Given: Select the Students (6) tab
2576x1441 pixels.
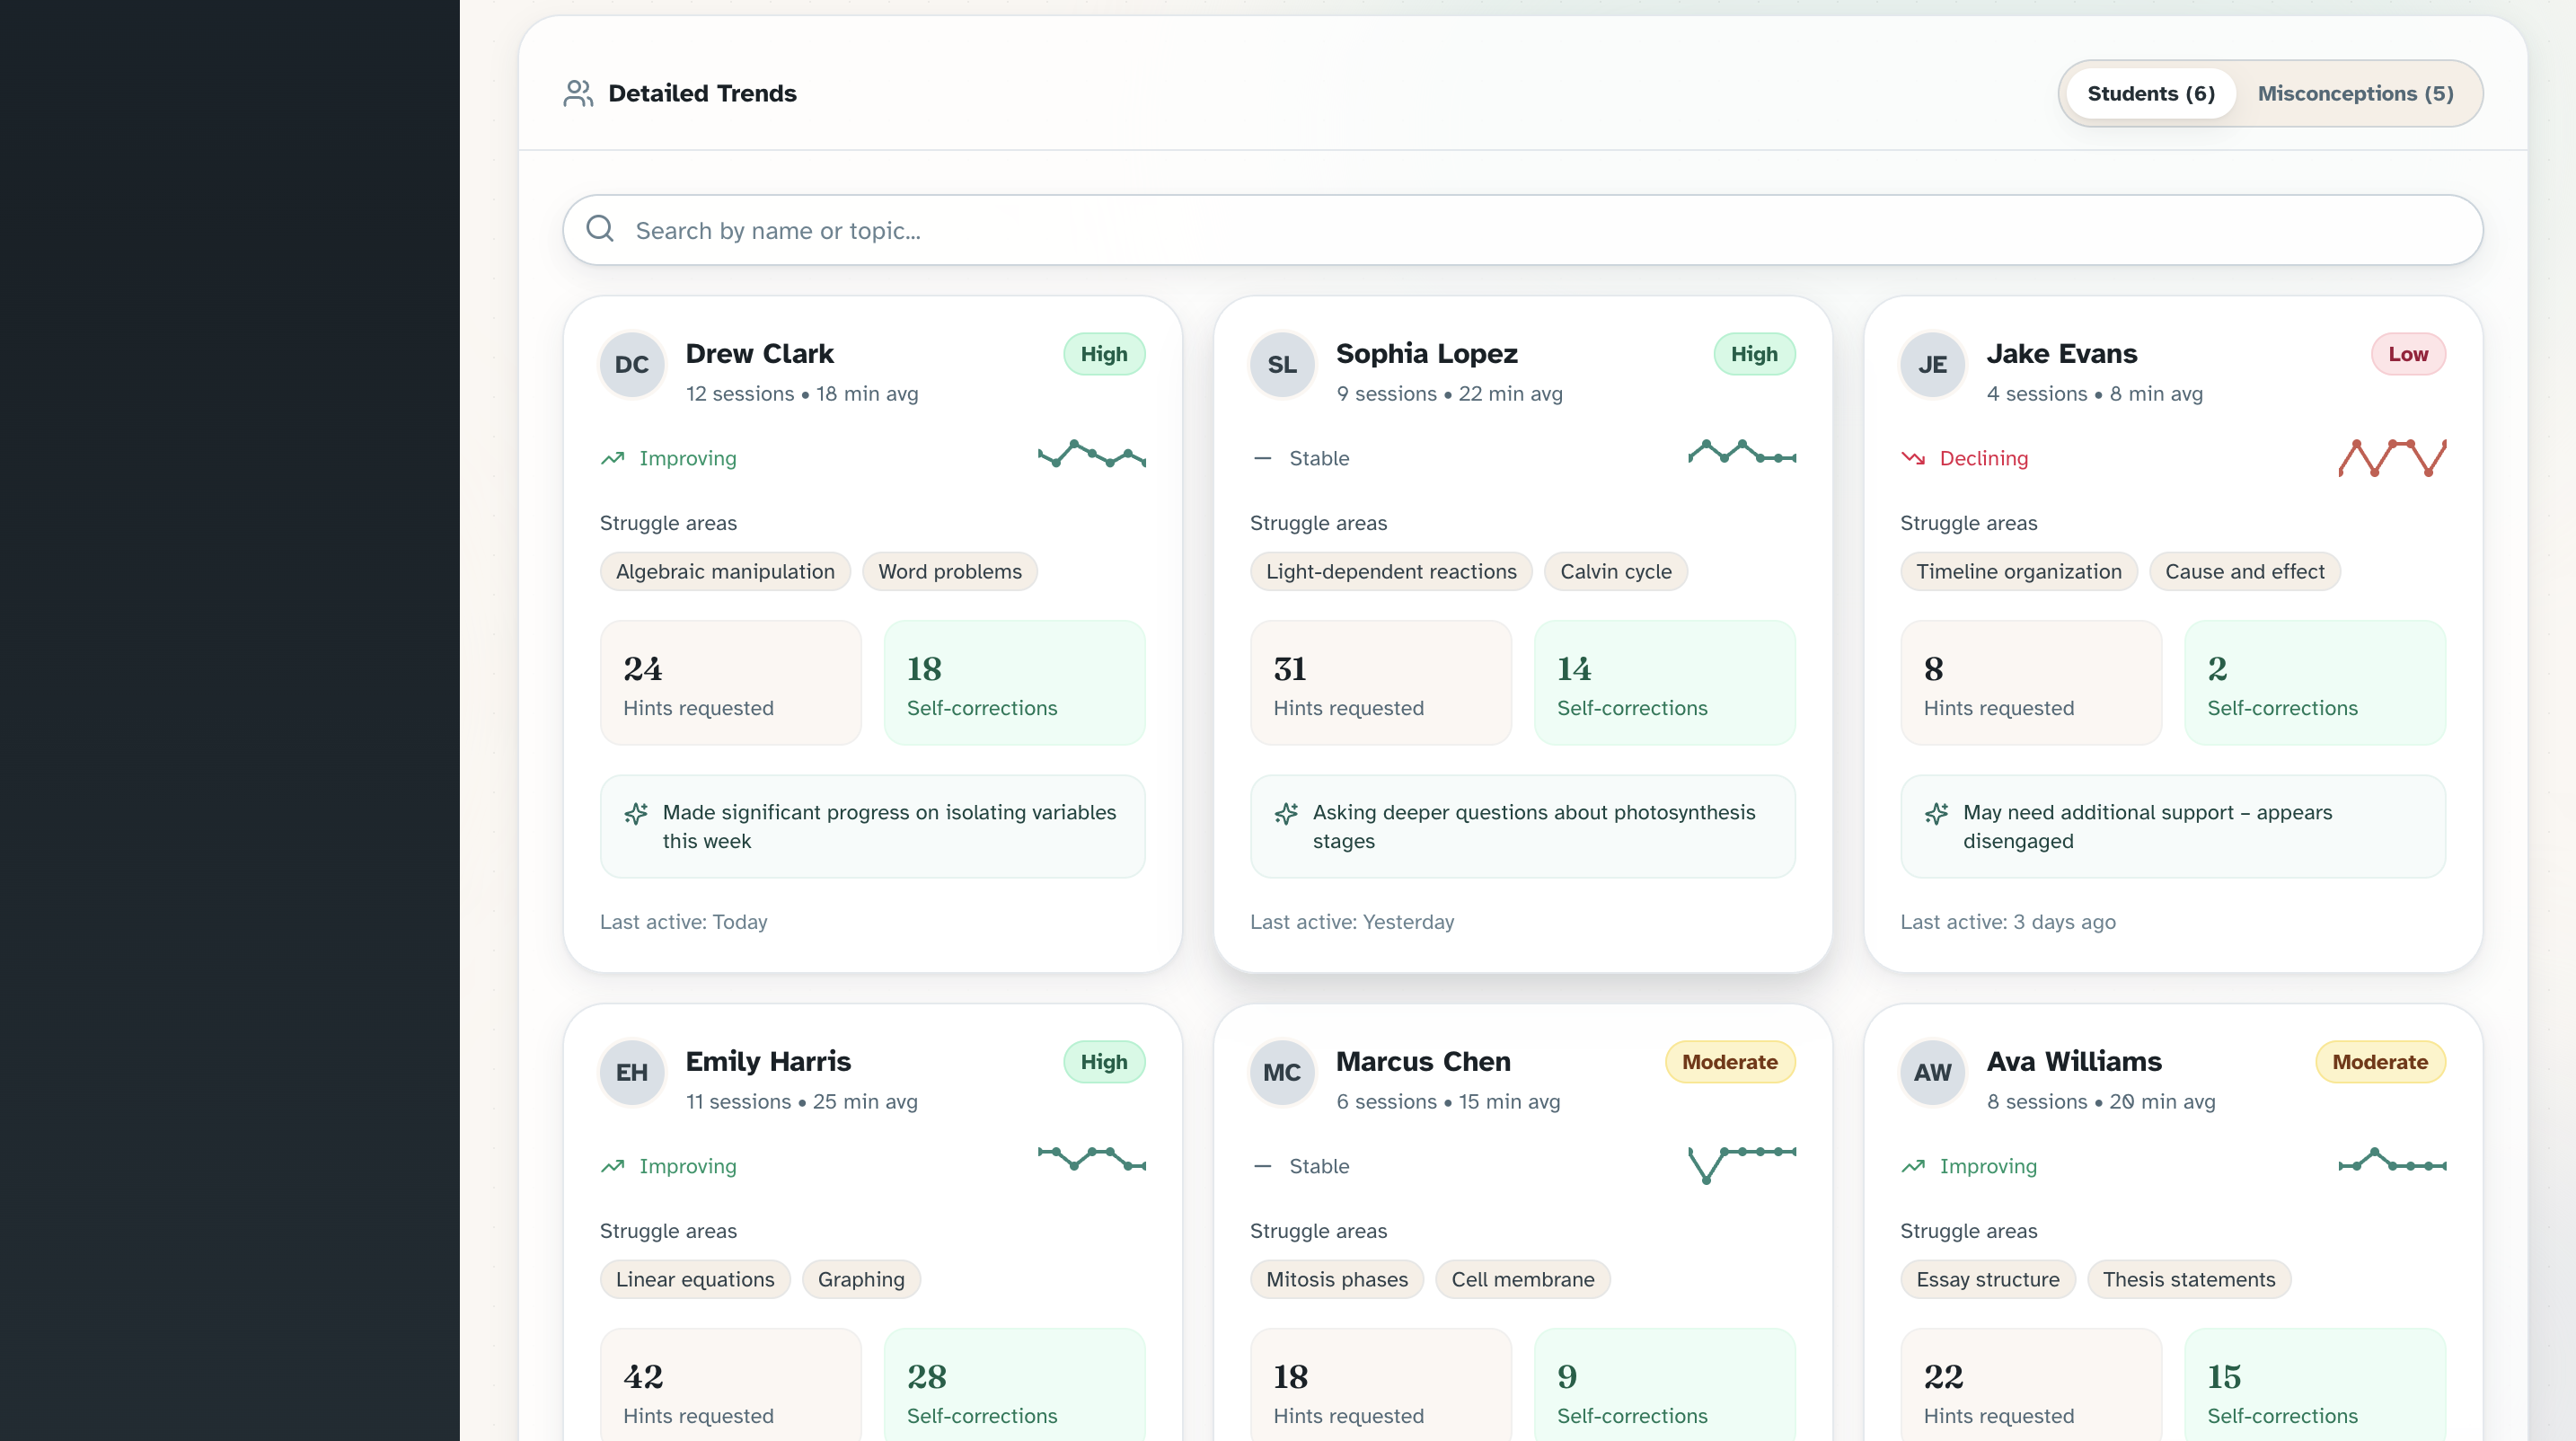Looking at the screenshot, I should coord(2151,93).
